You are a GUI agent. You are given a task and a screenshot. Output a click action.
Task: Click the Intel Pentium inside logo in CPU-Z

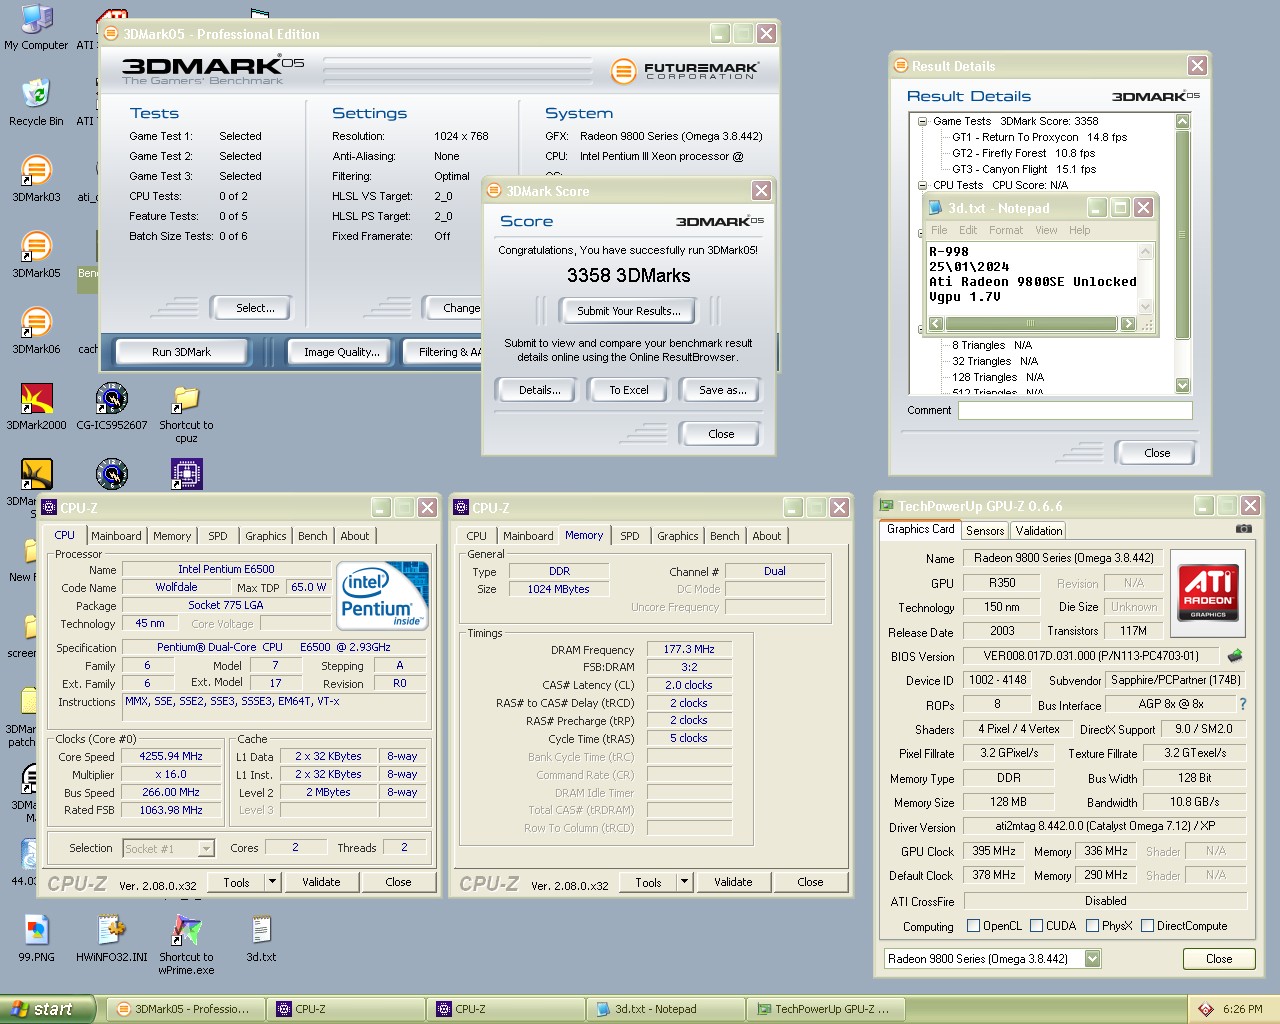click(x=383, y=596)
